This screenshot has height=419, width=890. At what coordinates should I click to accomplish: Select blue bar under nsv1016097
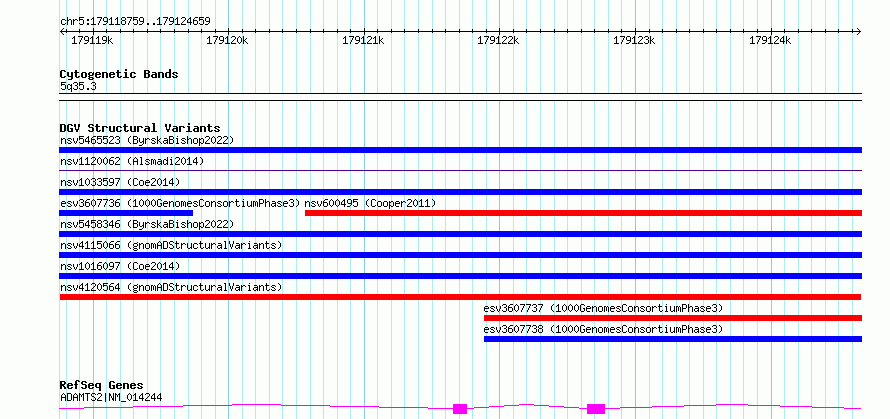460,276
